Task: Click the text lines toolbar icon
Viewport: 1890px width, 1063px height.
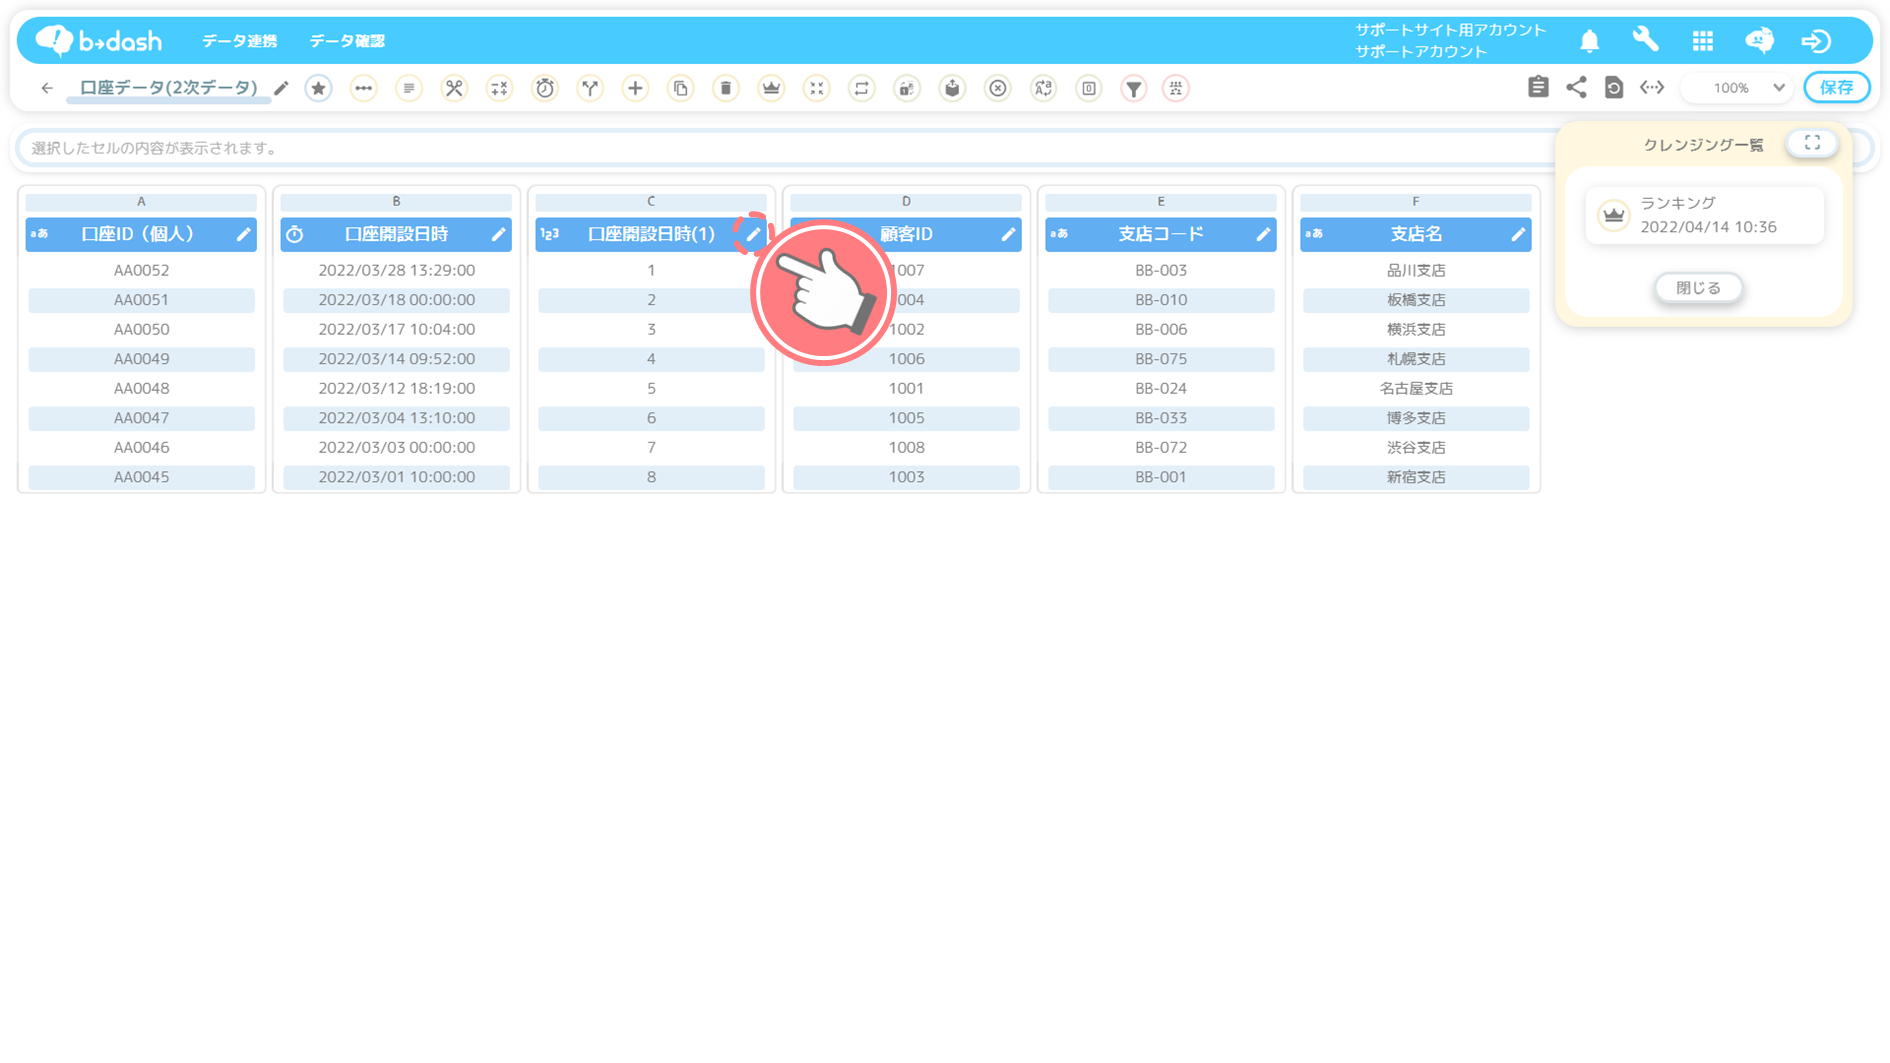Action: 409,88
